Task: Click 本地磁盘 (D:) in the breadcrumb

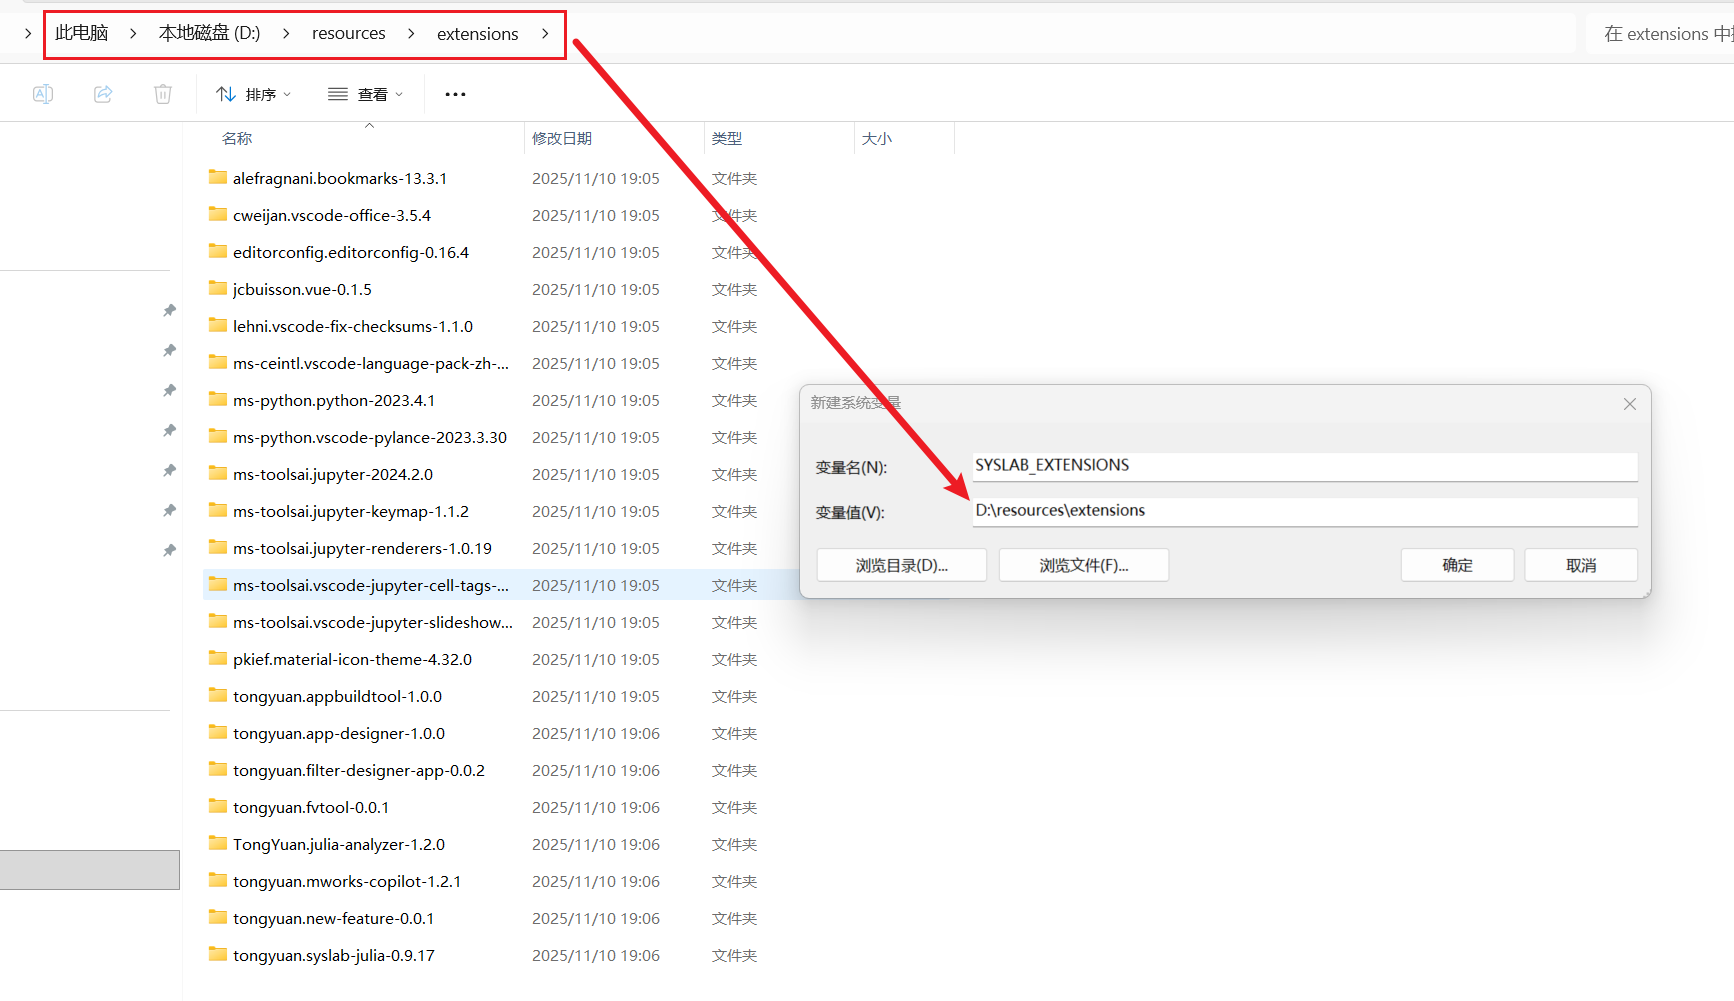Action: coord(209,34)
